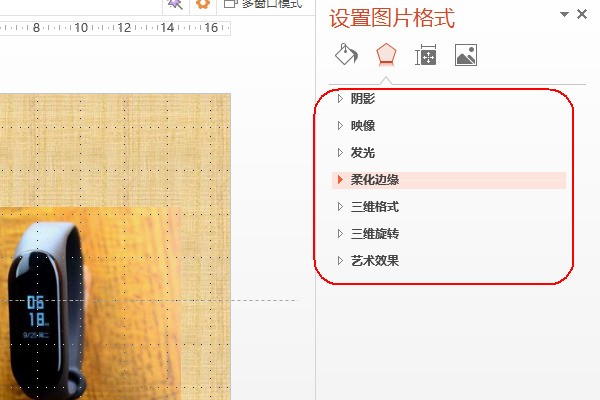Expand the 发光 section arrow
This screenshot has width=600, height=400.
click(340, 153)
